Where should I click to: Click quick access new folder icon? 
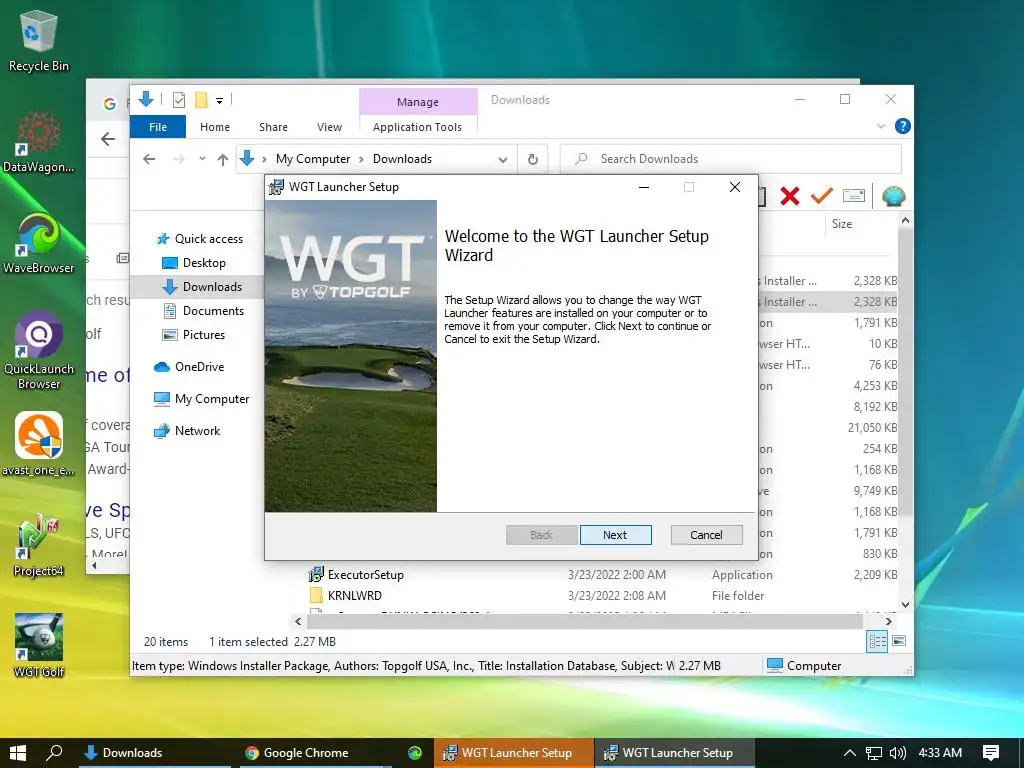click(x=201, y=100)
